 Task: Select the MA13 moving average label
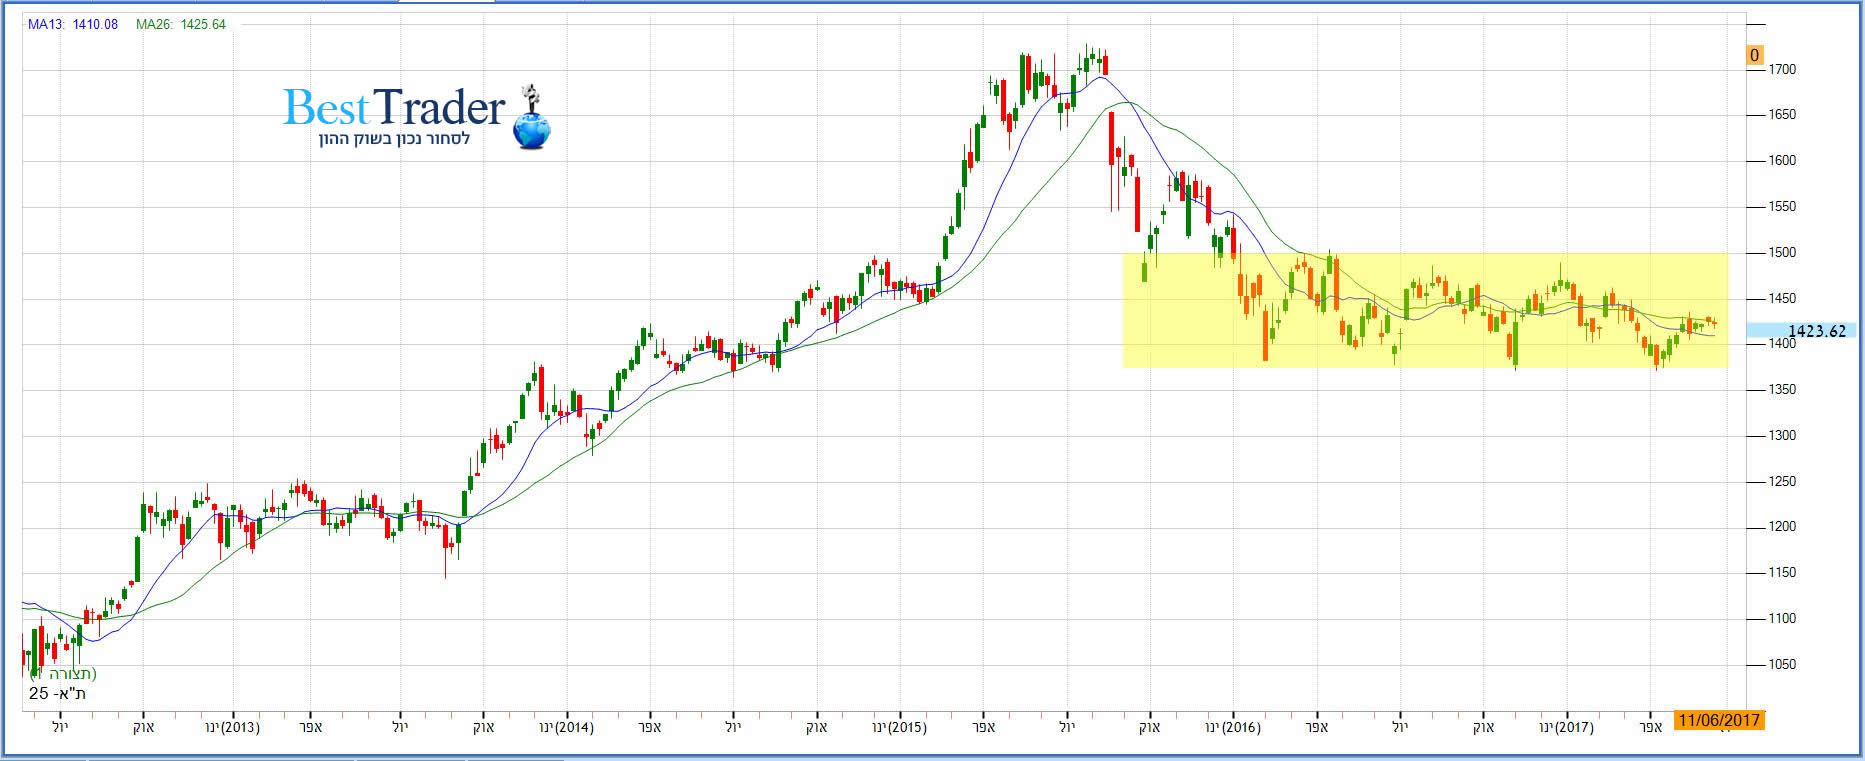tap(72, 24)
